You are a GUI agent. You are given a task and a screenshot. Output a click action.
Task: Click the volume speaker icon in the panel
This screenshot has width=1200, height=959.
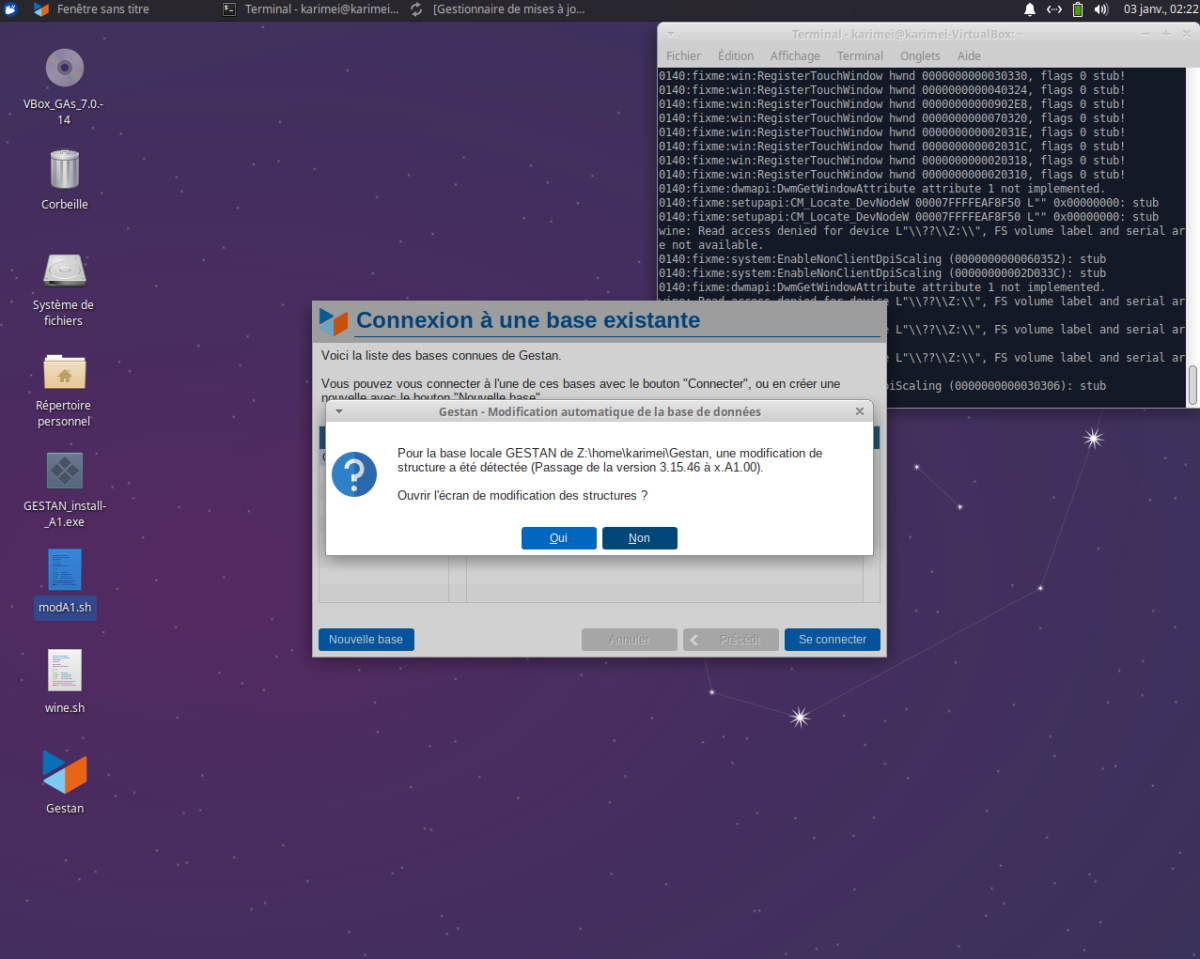pos(1101,9)
